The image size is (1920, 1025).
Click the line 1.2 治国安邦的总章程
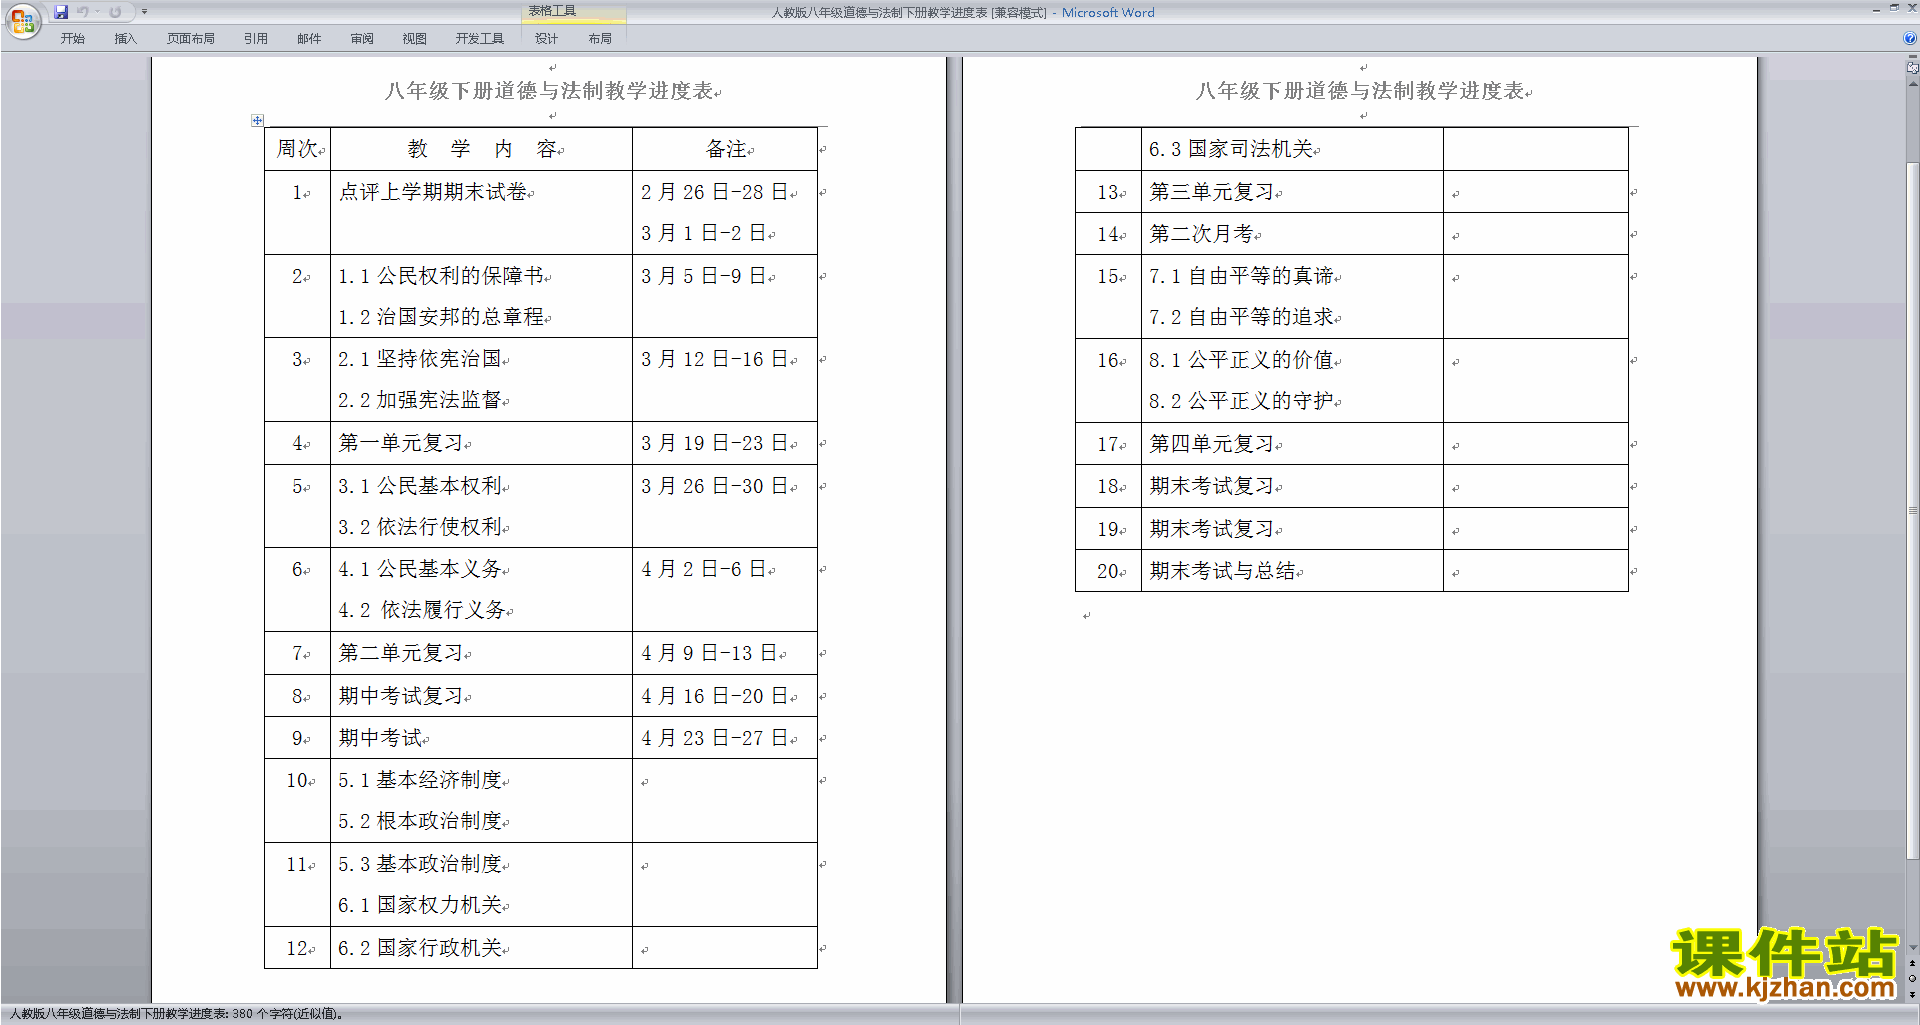tap(441, 317)
